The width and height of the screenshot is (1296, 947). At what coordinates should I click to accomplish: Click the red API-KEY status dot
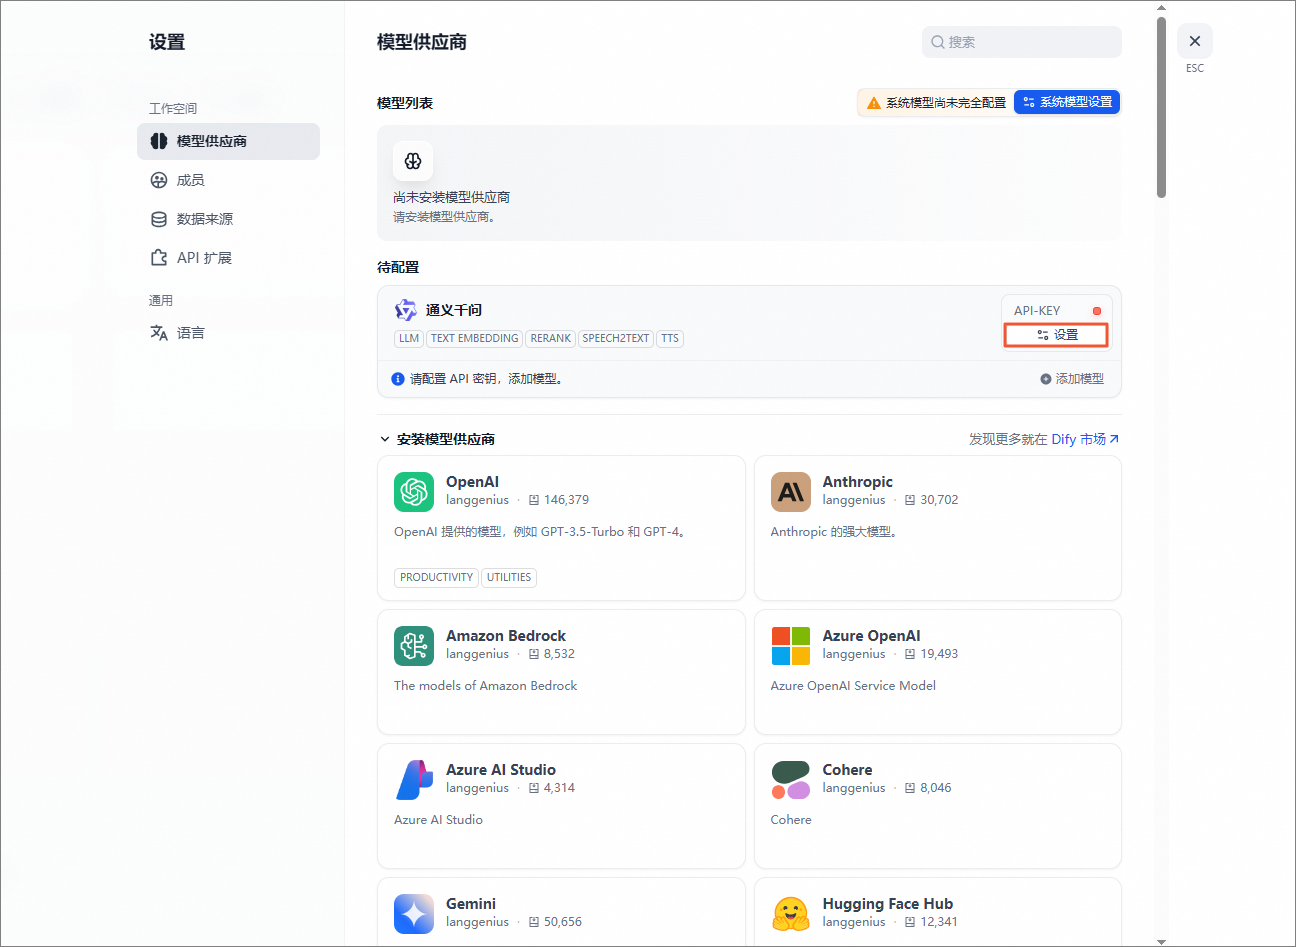pyautogui.click(x=1097, y=311)
